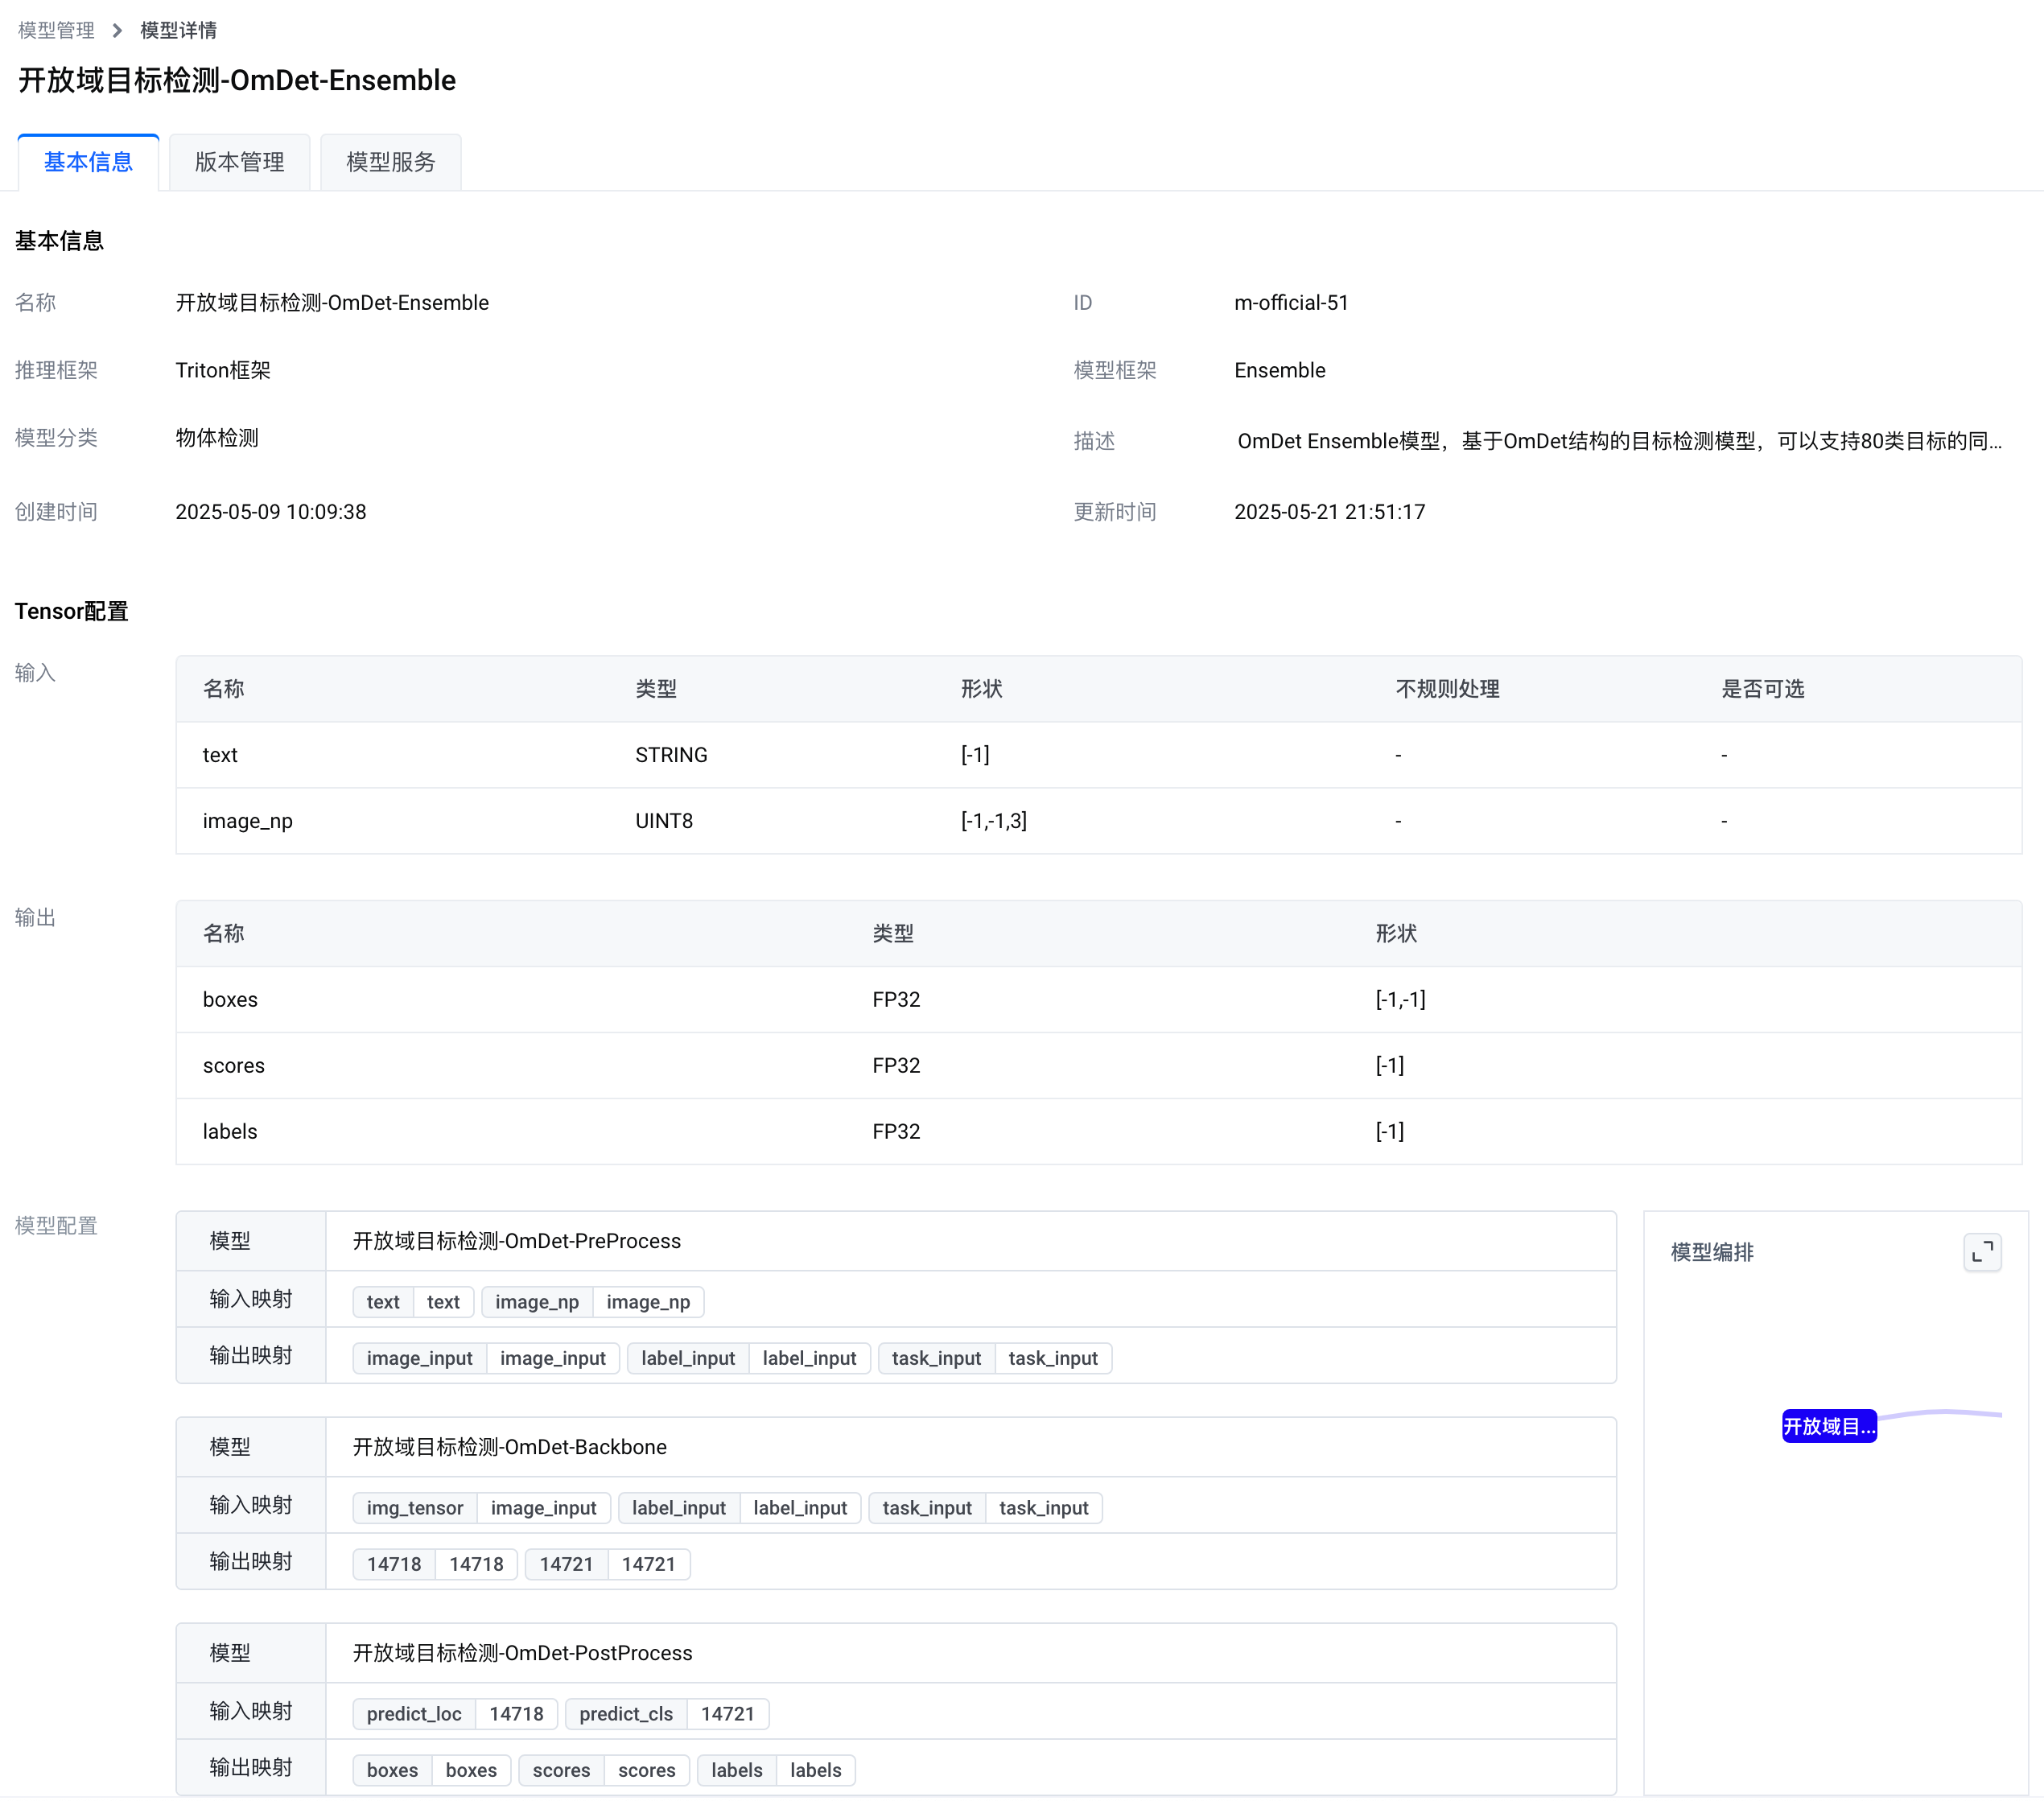The width and height of the screenshot is (2044, 1801).
Task: Click the page title 开放域目标检测-OmDet-Ensemble
Action: [x=237, y=80]
